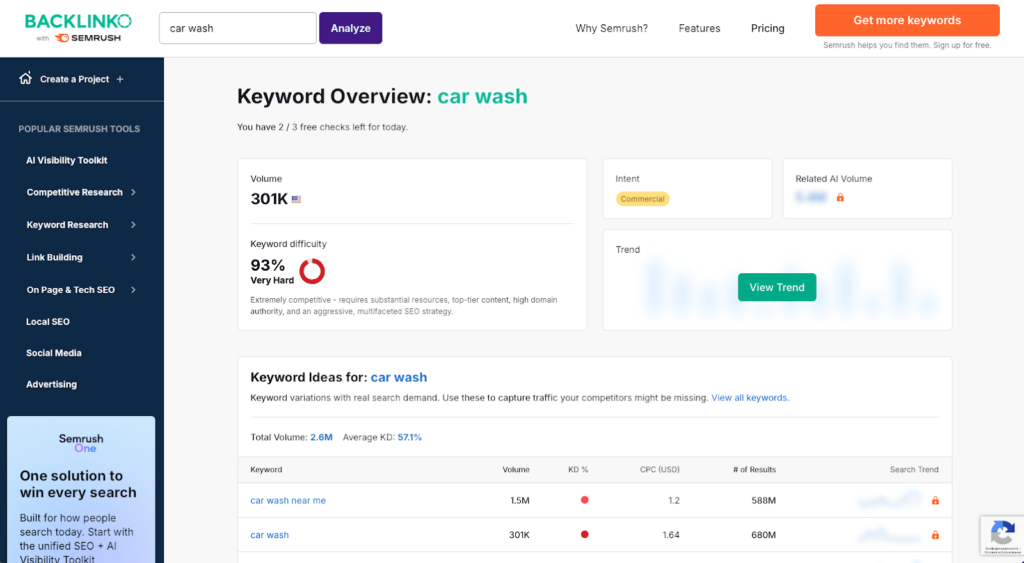The width and height of the screenshot is (1024, 563).
Task: Click the # of Results column header
Action: (754, 470)
